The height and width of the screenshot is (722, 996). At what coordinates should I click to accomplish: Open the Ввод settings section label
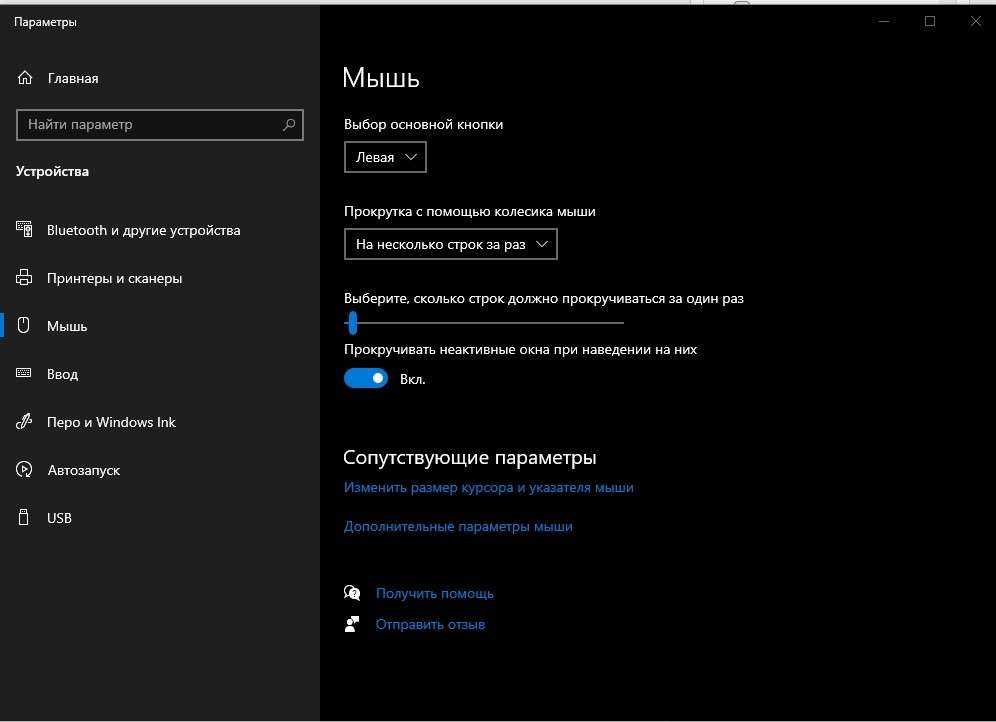62,374
